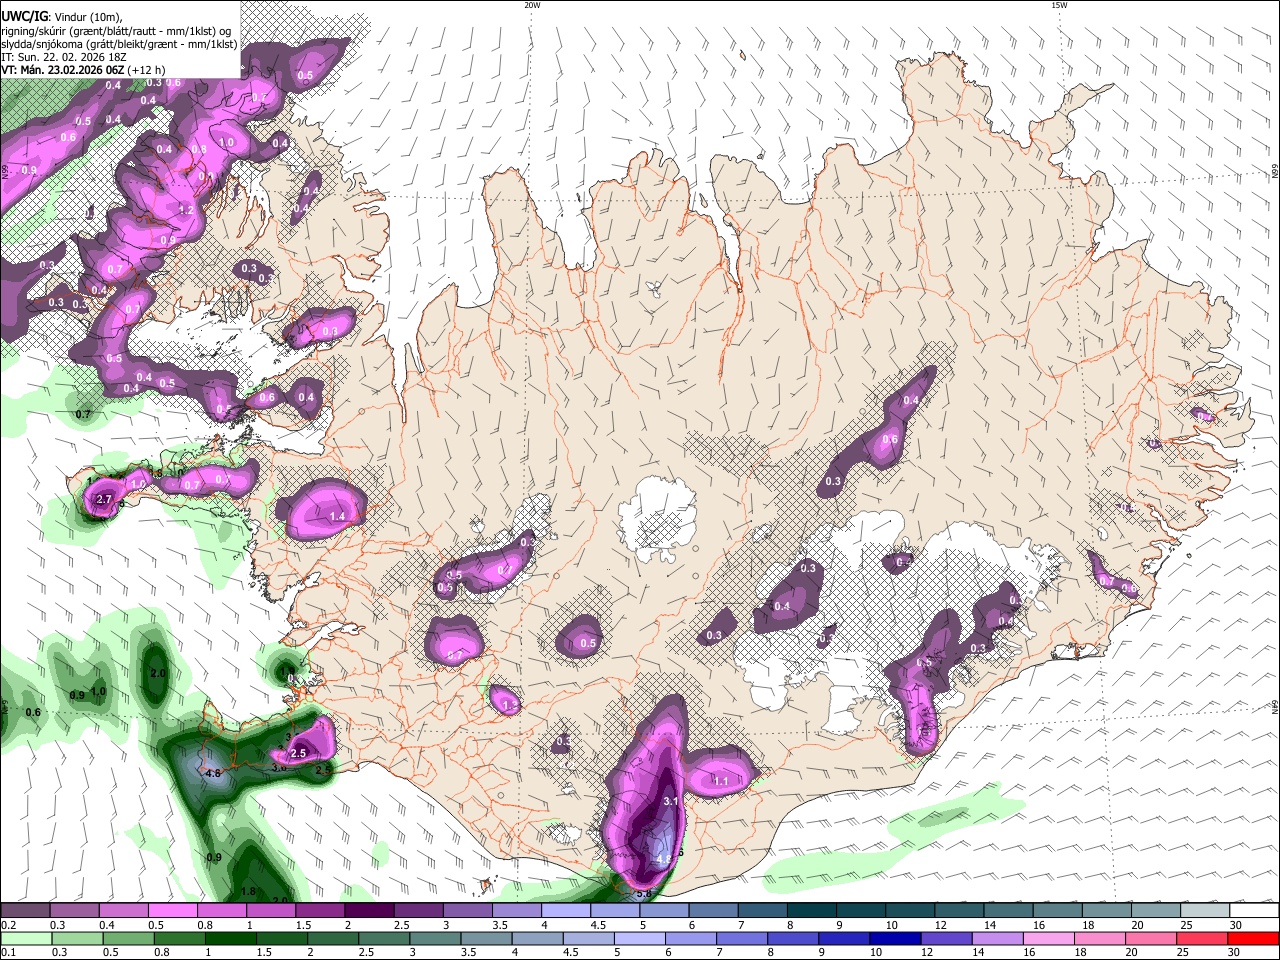
Task: Click the top-row legend label 3.5
Action: tap(500, 925)
